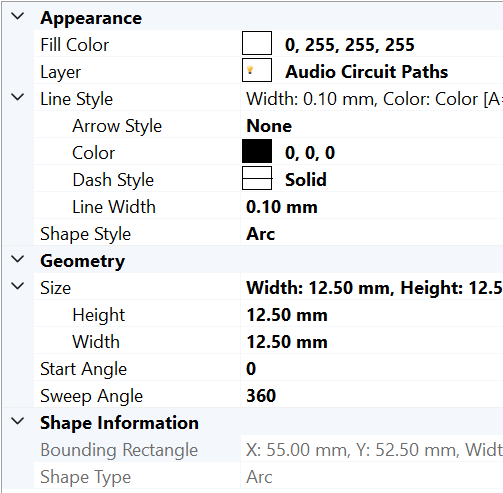The width and height of the screenshot is (503, 493).
Task: Edit the Line Width 0.10 mm field
Action: click(x=372, y=207)
